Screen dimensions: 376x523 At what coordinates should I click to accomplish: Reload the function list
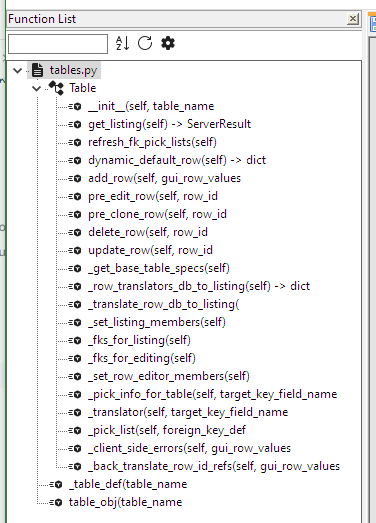(x=145, y=43)
